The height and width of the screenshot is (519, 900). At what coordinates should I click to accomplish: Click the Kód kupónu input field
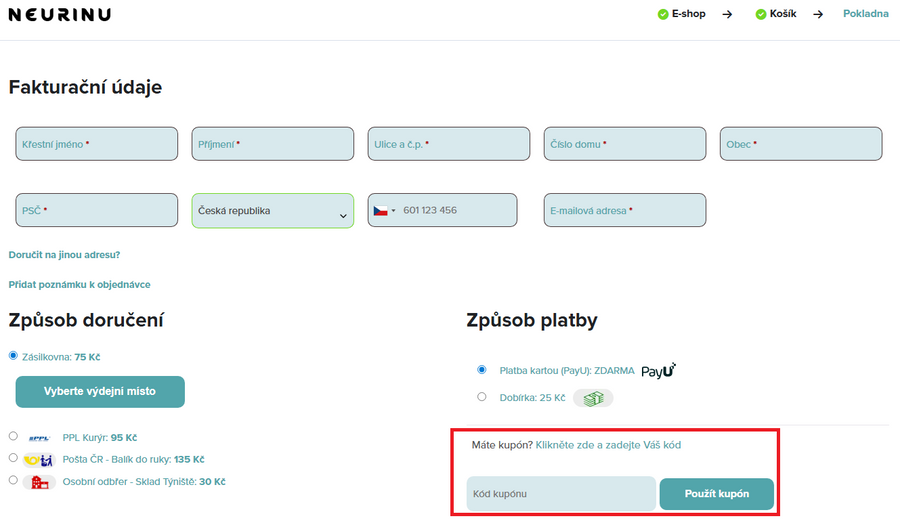click(x=560, y=494)
